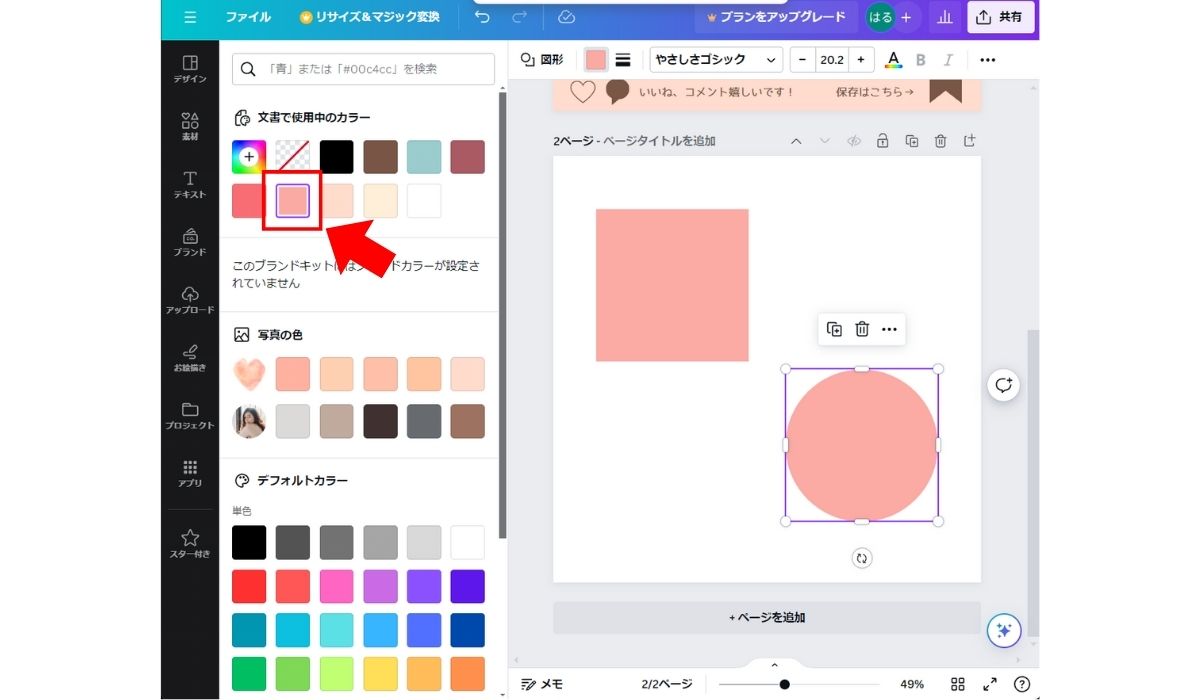
Task: Open the ファイル menu
Action: [x=248, y=17]
